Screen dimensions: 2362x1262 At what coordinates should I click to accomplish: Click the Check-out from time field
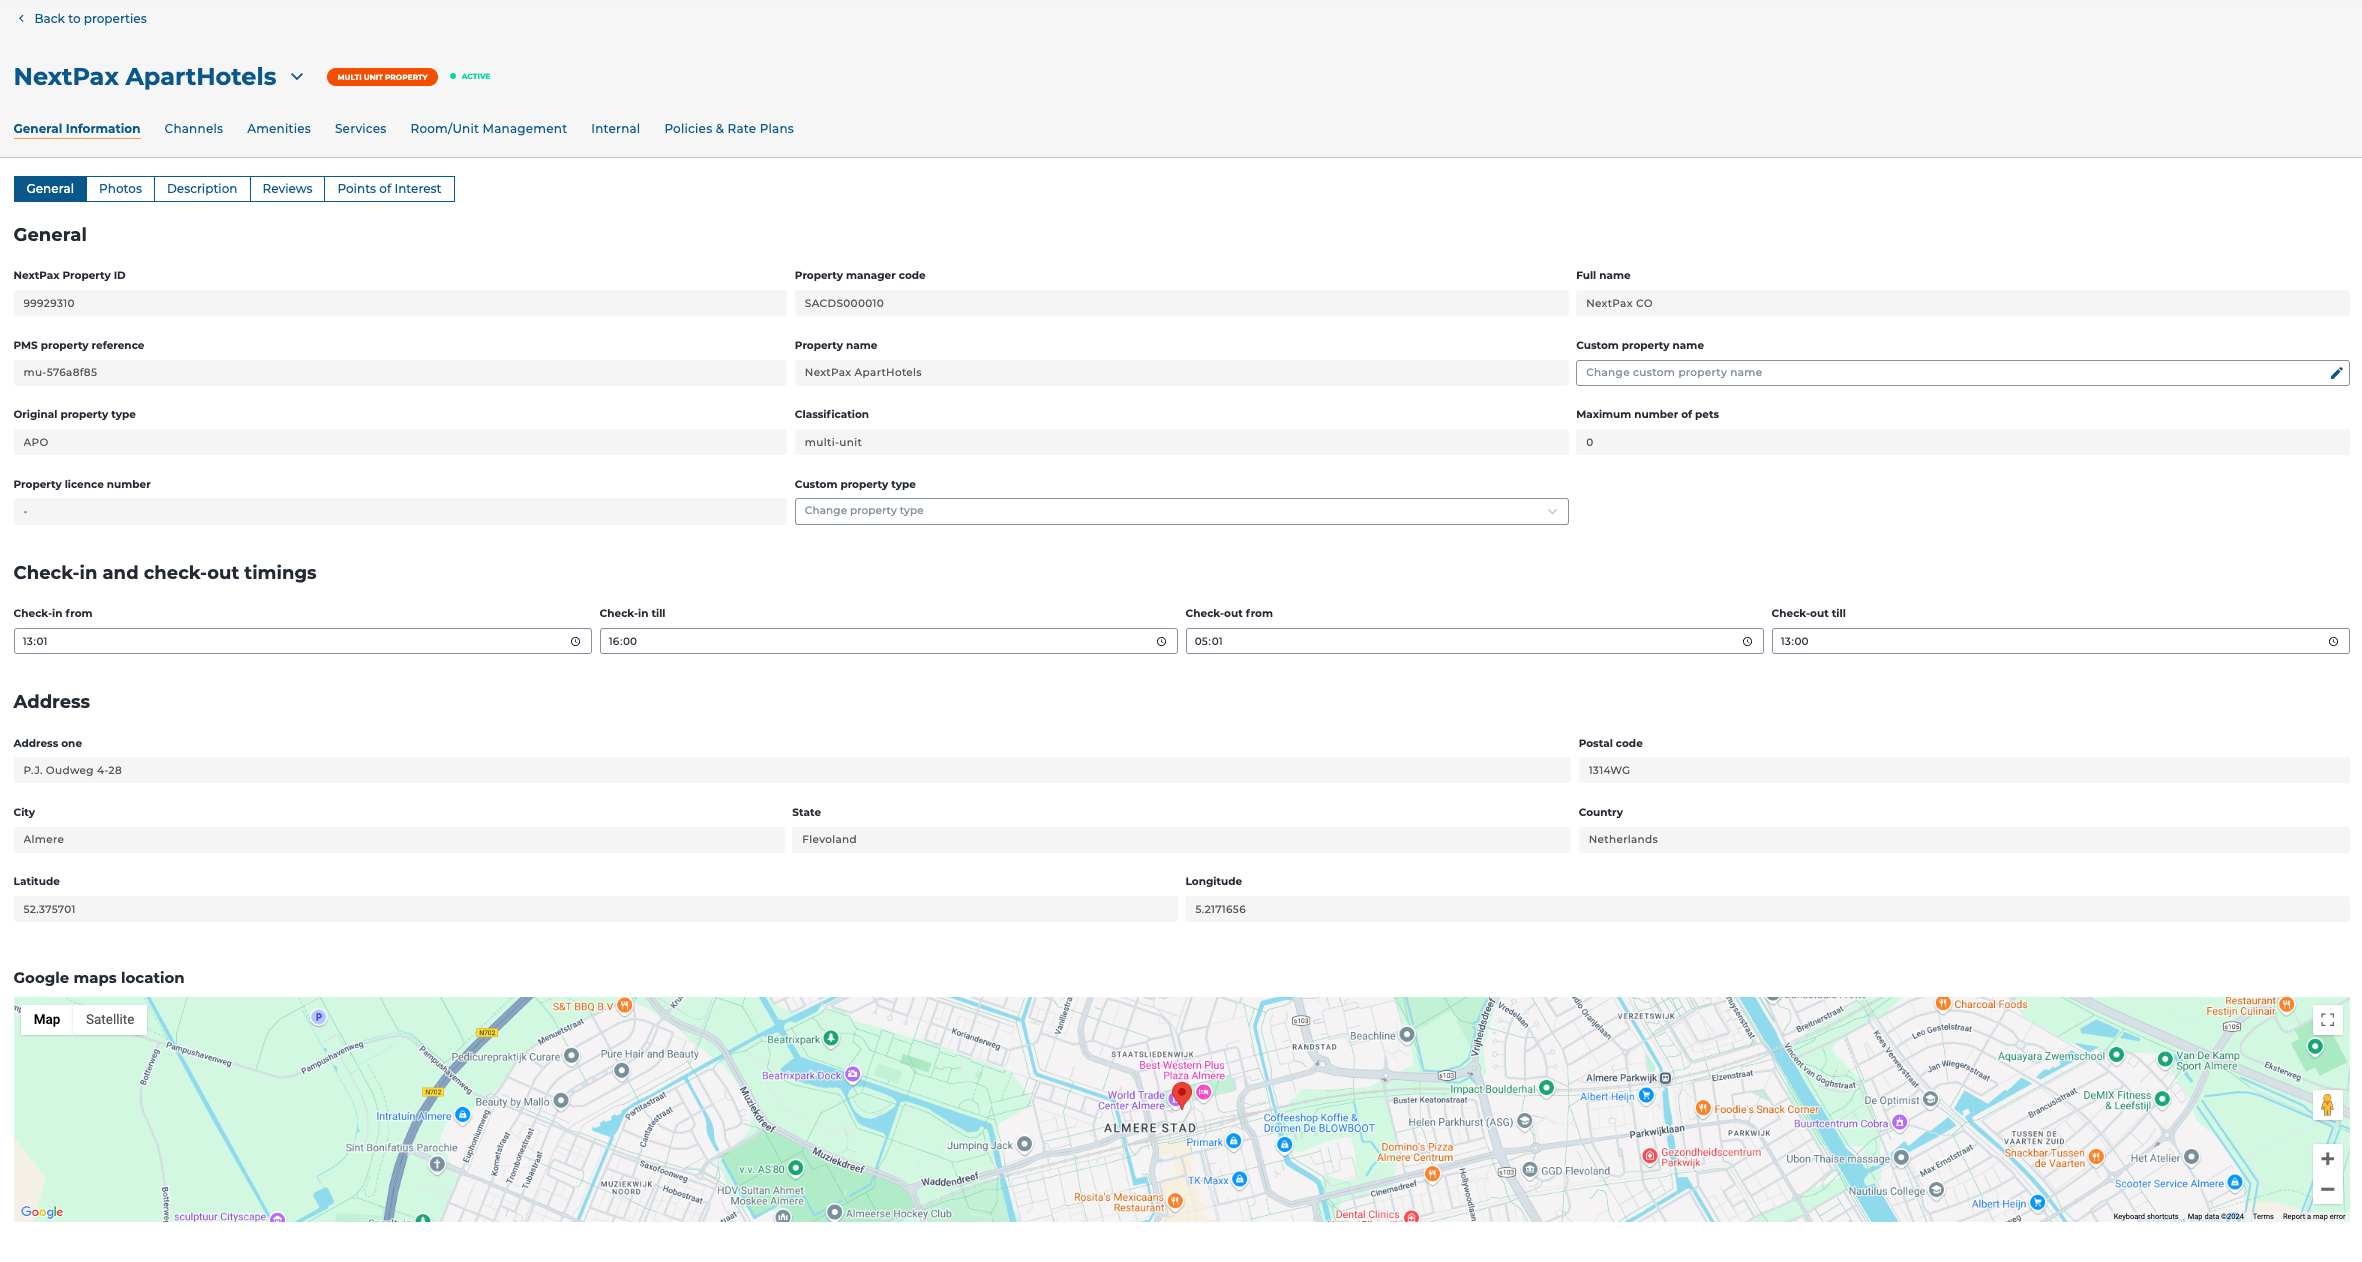(x=1474, y=641)
